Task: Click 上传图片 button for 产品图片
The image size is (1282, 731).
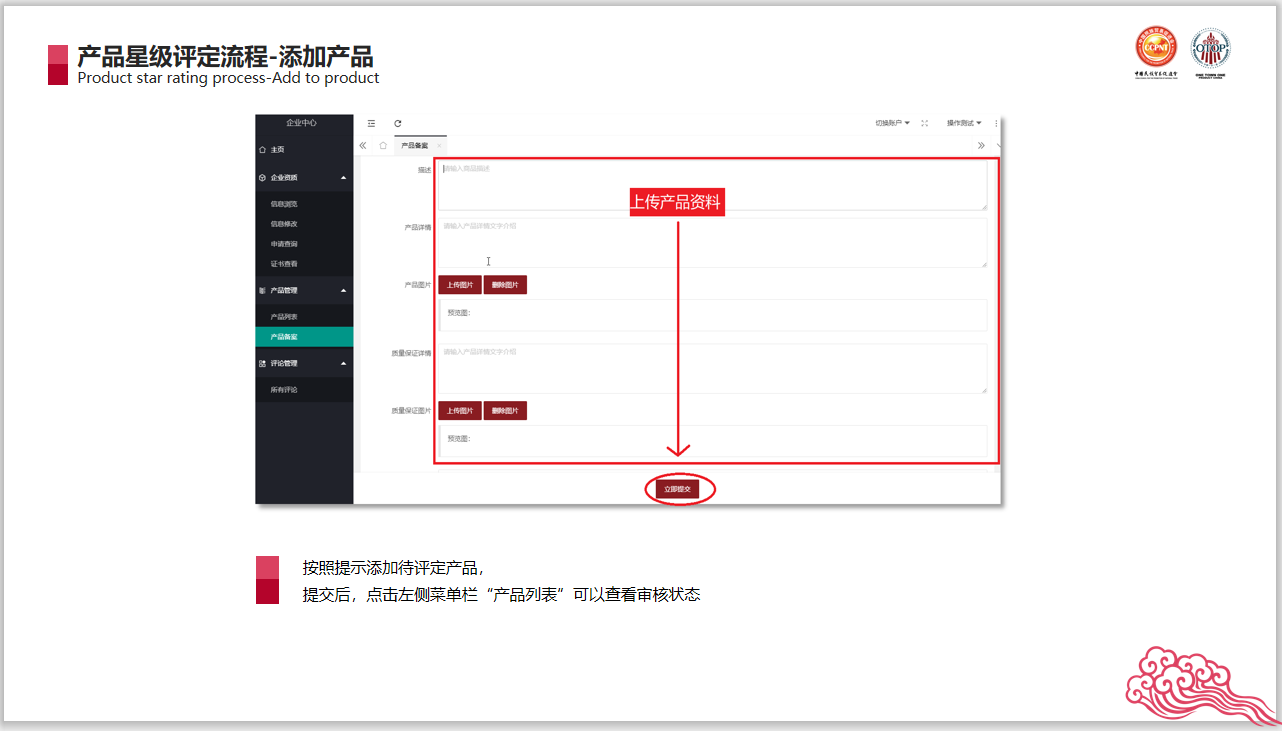Action: 460,285
